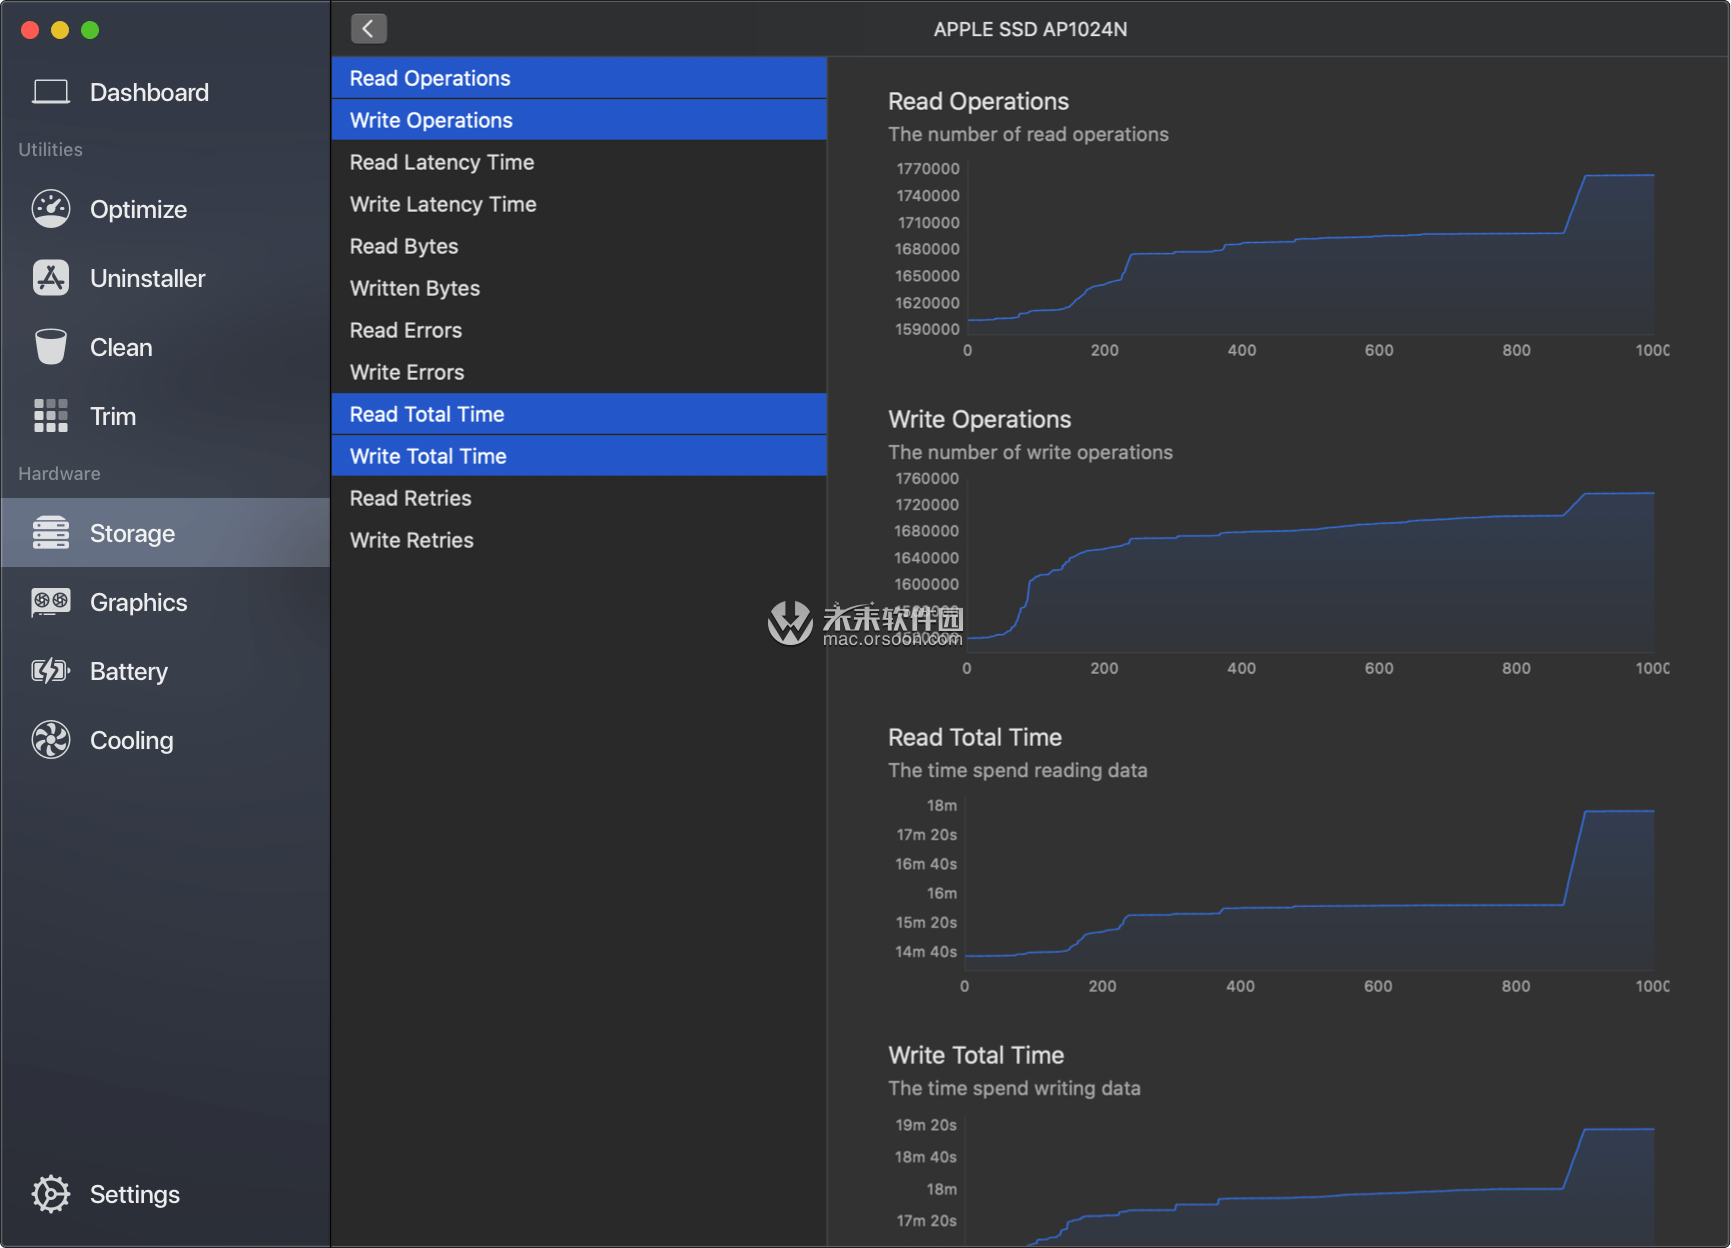Click the Battery label in sidebar
This screenshot has width=1731, height=1248.
coord(129,671)
